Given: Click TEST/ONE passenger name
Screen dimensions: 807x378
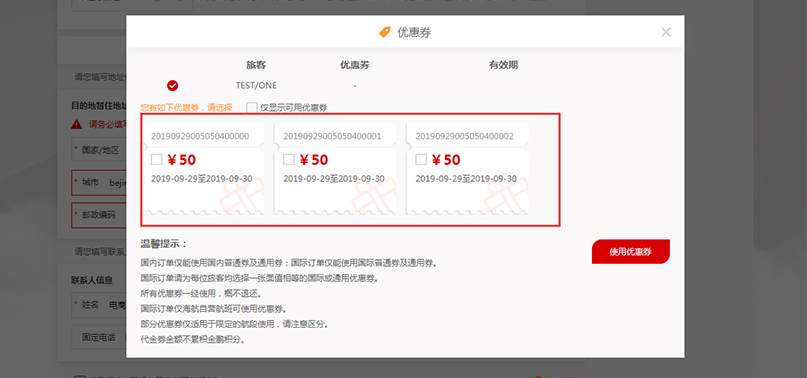Looking at the screenshot, I should click(x=256, y=85).
